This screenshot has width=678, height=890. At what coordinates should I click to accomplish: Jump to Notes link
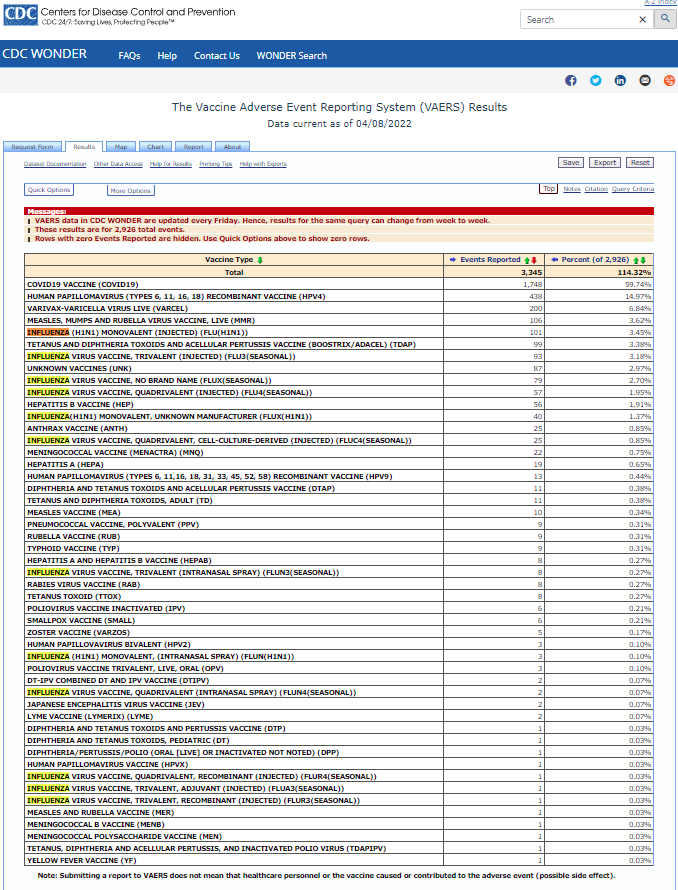pos(572,189)
